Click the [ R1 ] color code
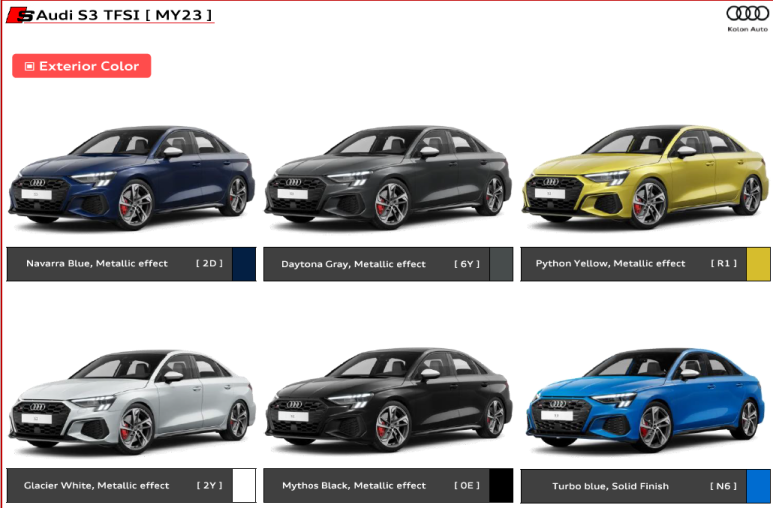Viewport: 773px width, 508px height. [x=724, y=263]
